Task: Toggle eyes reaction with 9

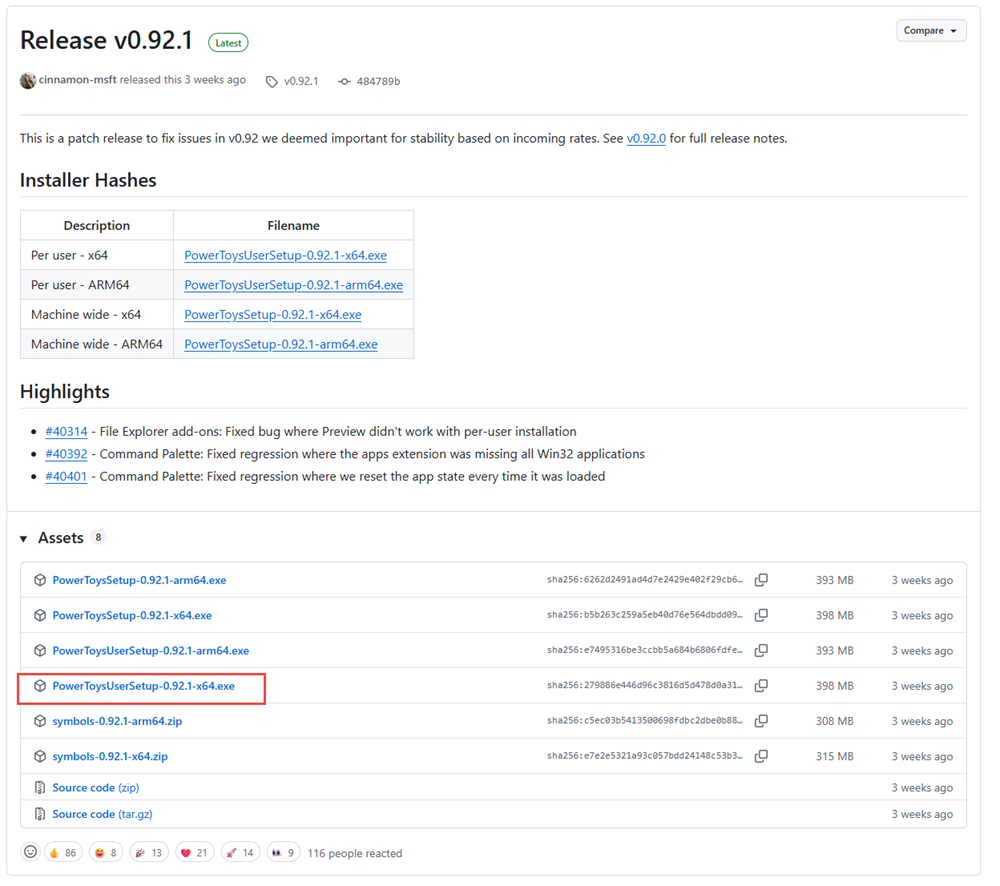Action: click(x=283, y=853)
